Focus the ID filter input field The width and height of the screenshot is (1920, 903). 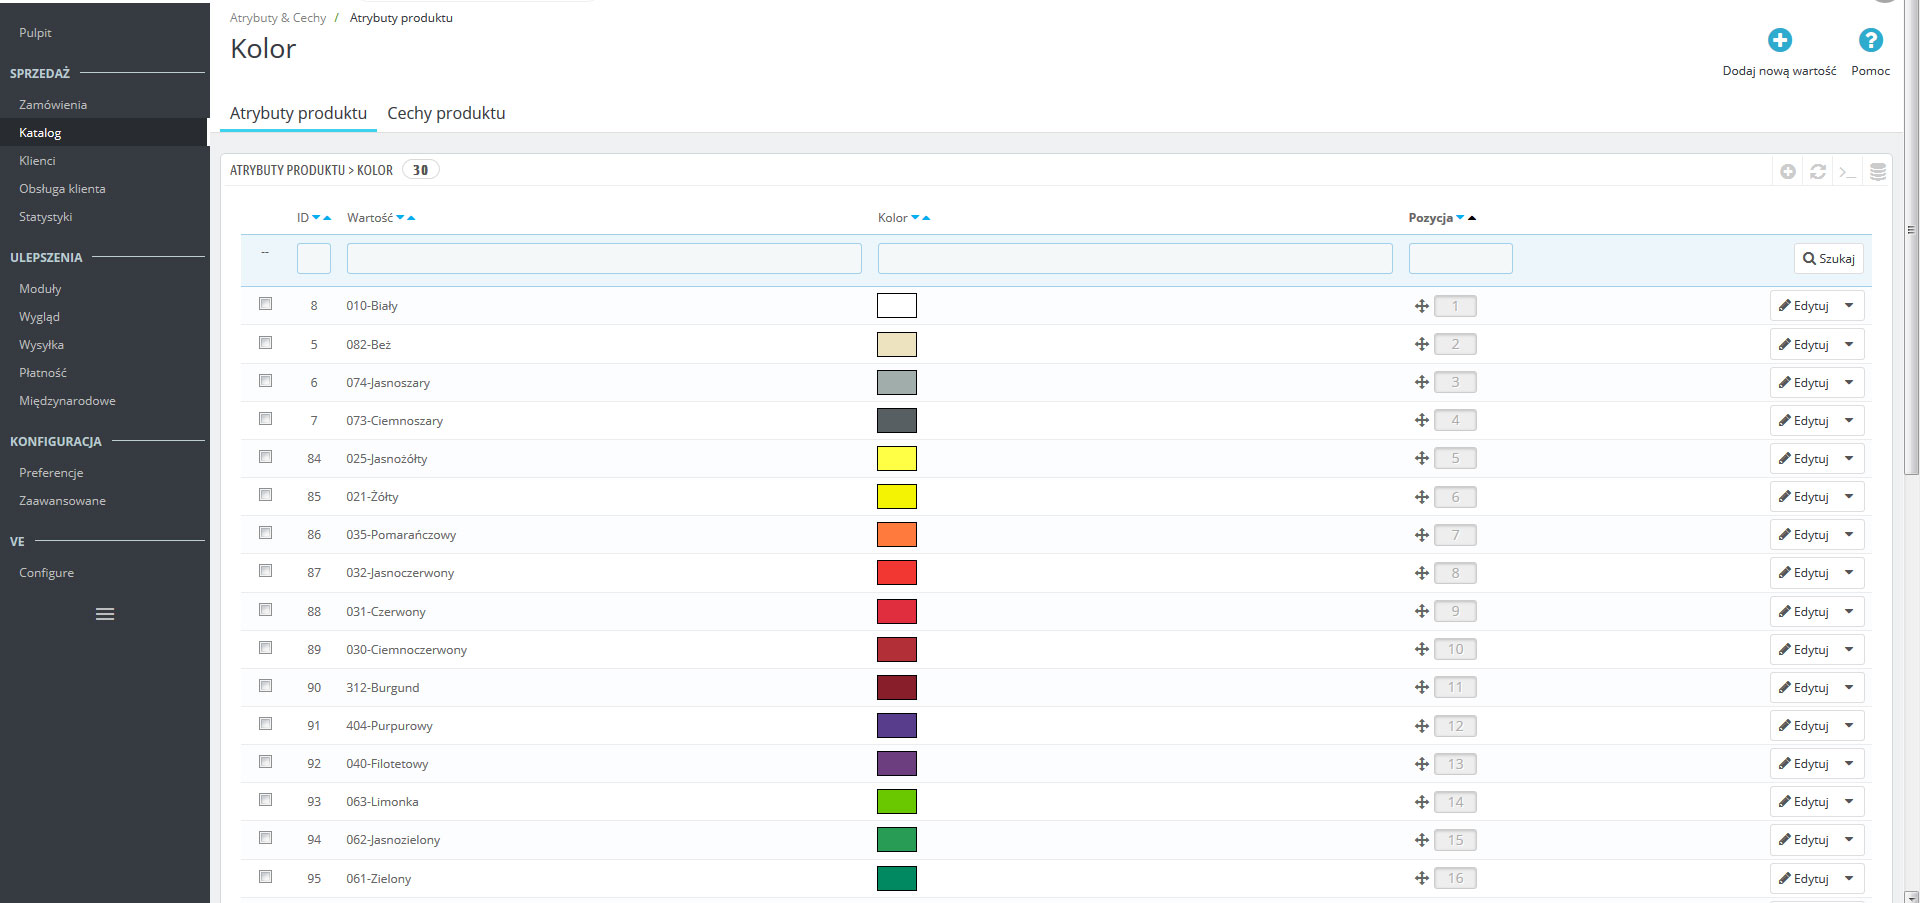314,258
